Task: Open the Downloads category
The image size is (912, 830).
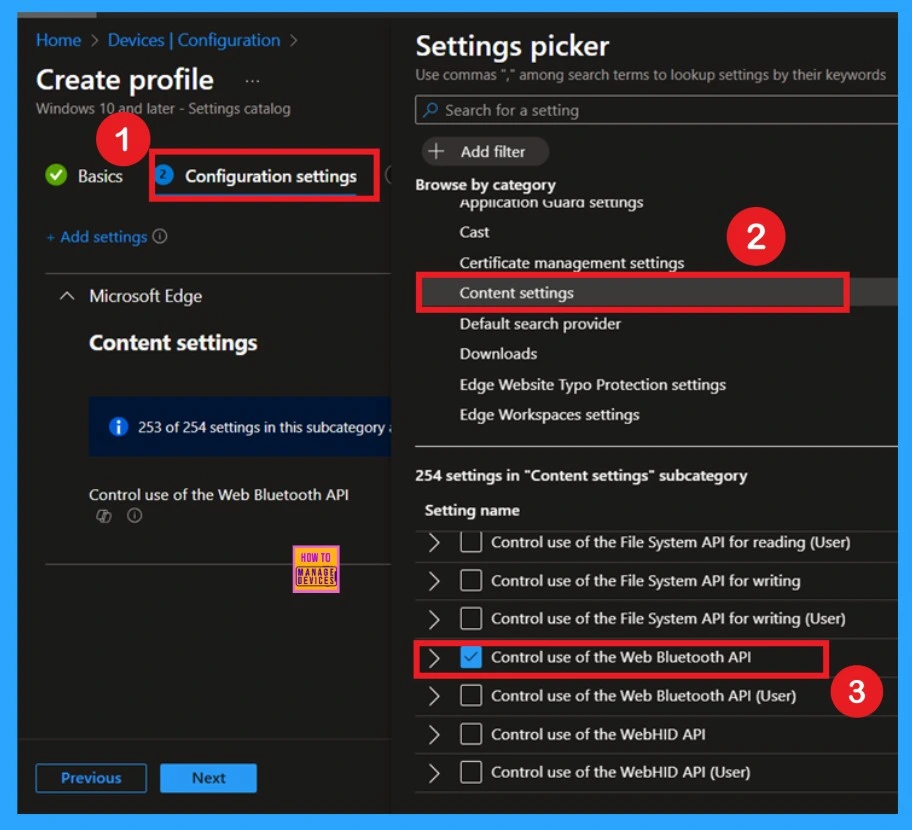Action: click(498, 354)
